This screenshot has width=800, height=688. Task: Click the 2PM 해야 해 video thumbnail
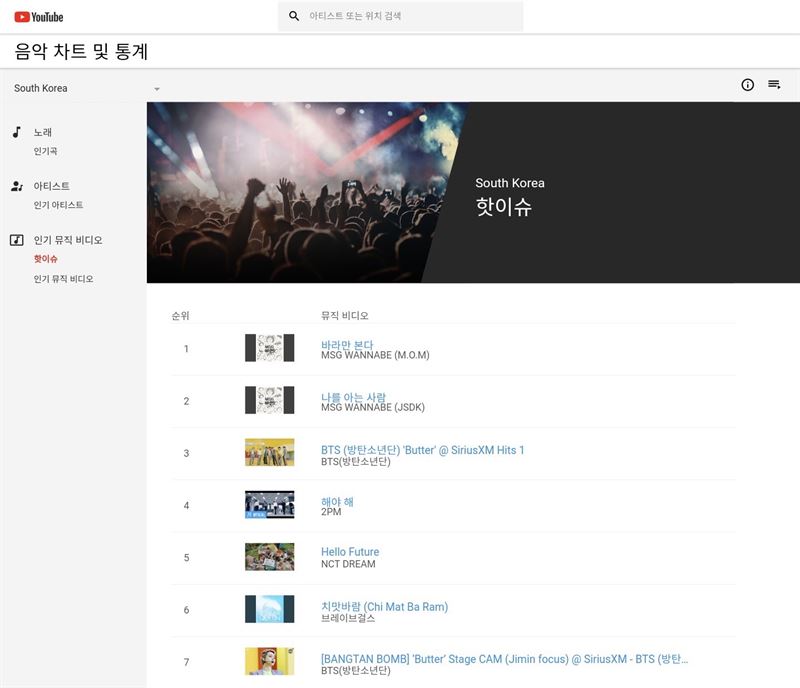269,505
